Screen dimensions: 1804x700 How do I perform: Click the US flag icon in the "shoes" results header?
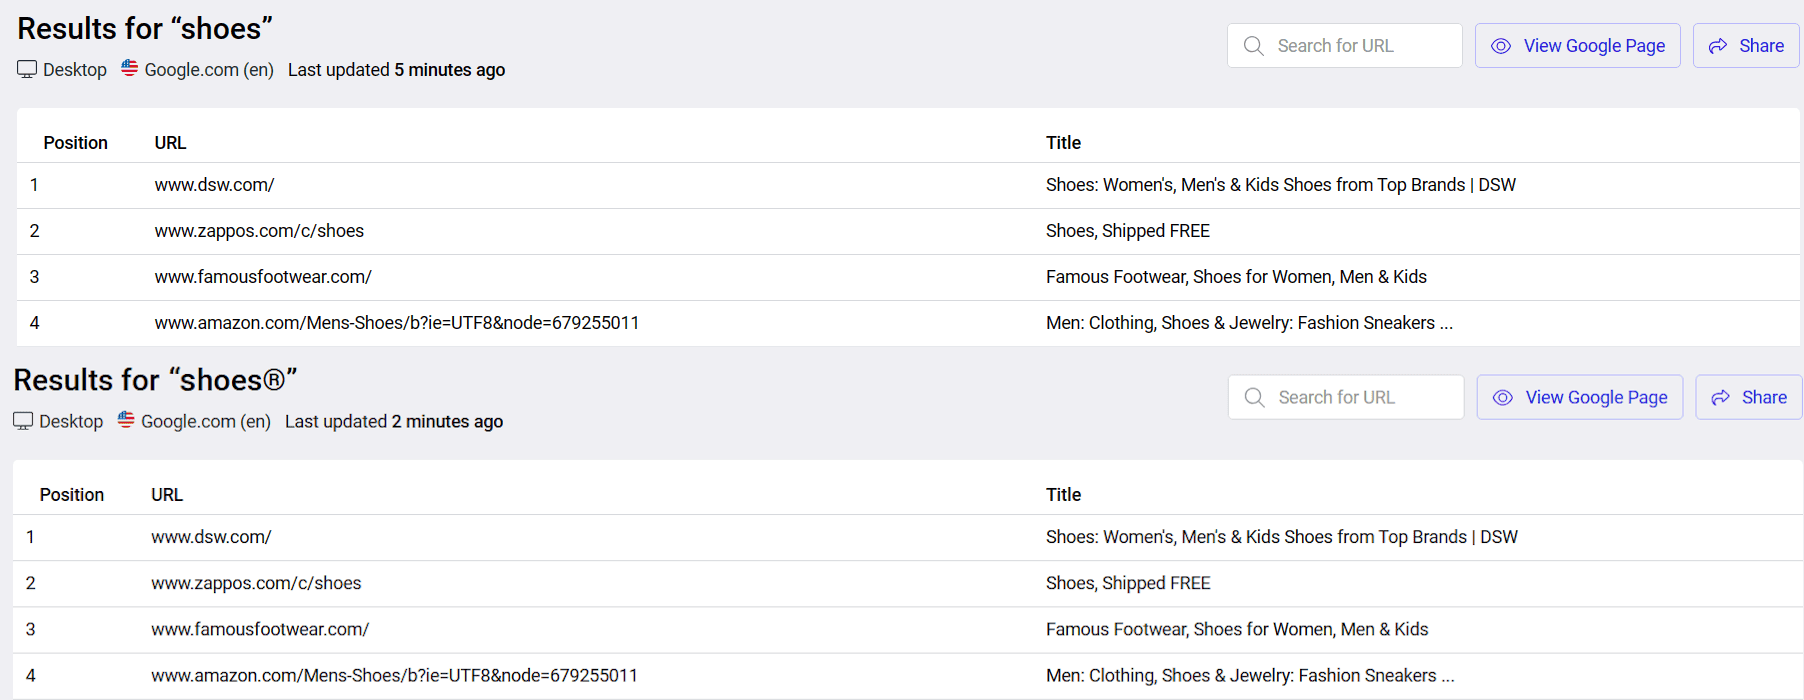pos(130,68)
